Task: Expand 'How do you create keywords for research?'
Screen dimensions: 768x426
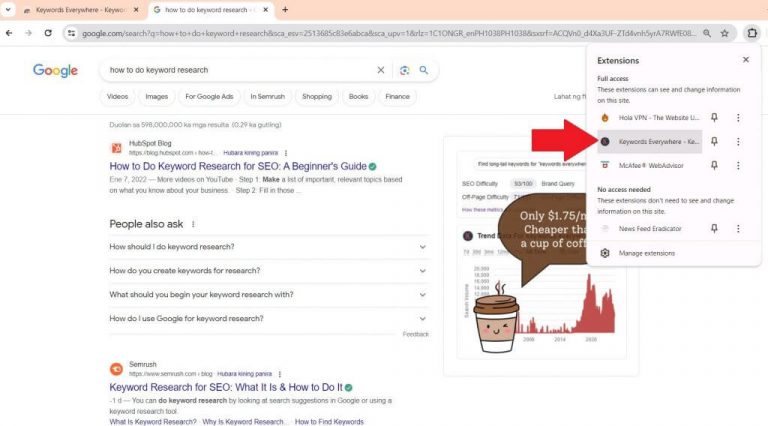Action: (x=267, y=271)
